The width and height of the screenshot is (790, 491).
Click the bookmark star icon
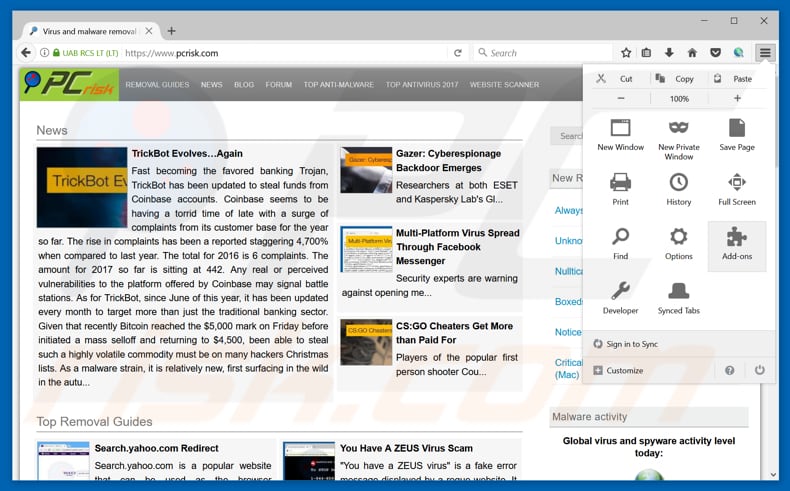click(x=626, y=52)
